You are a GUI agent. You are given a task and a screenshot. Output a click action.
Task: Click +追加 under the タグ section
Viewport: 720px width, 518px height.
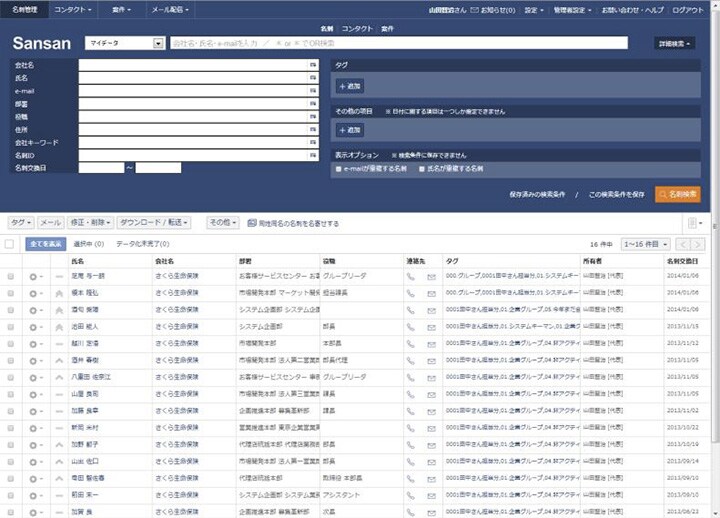pos(350,86)
